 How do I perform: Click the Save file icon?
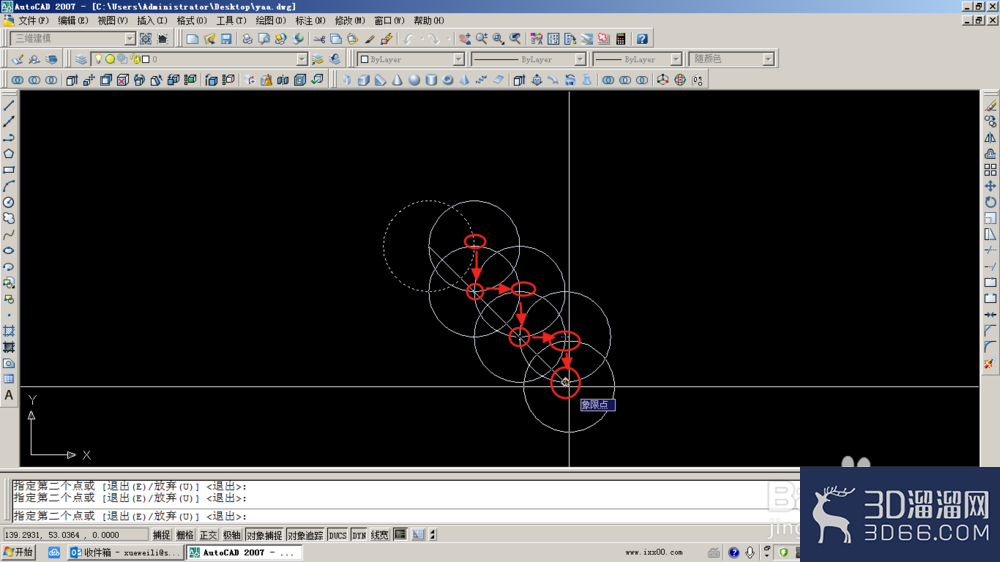pos(226,39)
